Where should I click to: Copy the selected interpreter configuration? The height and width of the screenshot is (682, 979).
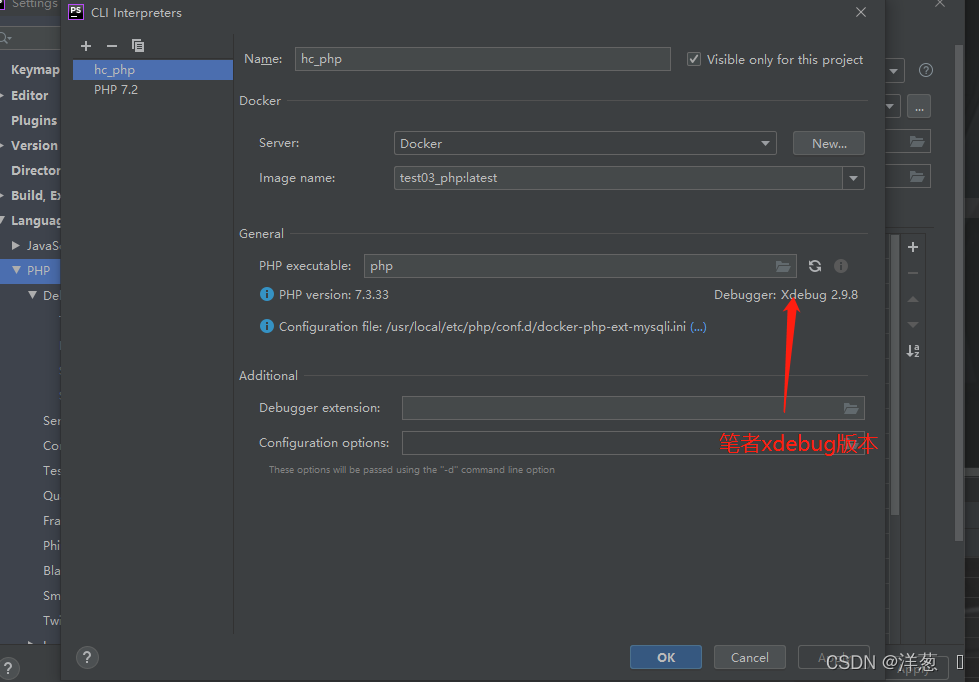[x=138, y=46]
